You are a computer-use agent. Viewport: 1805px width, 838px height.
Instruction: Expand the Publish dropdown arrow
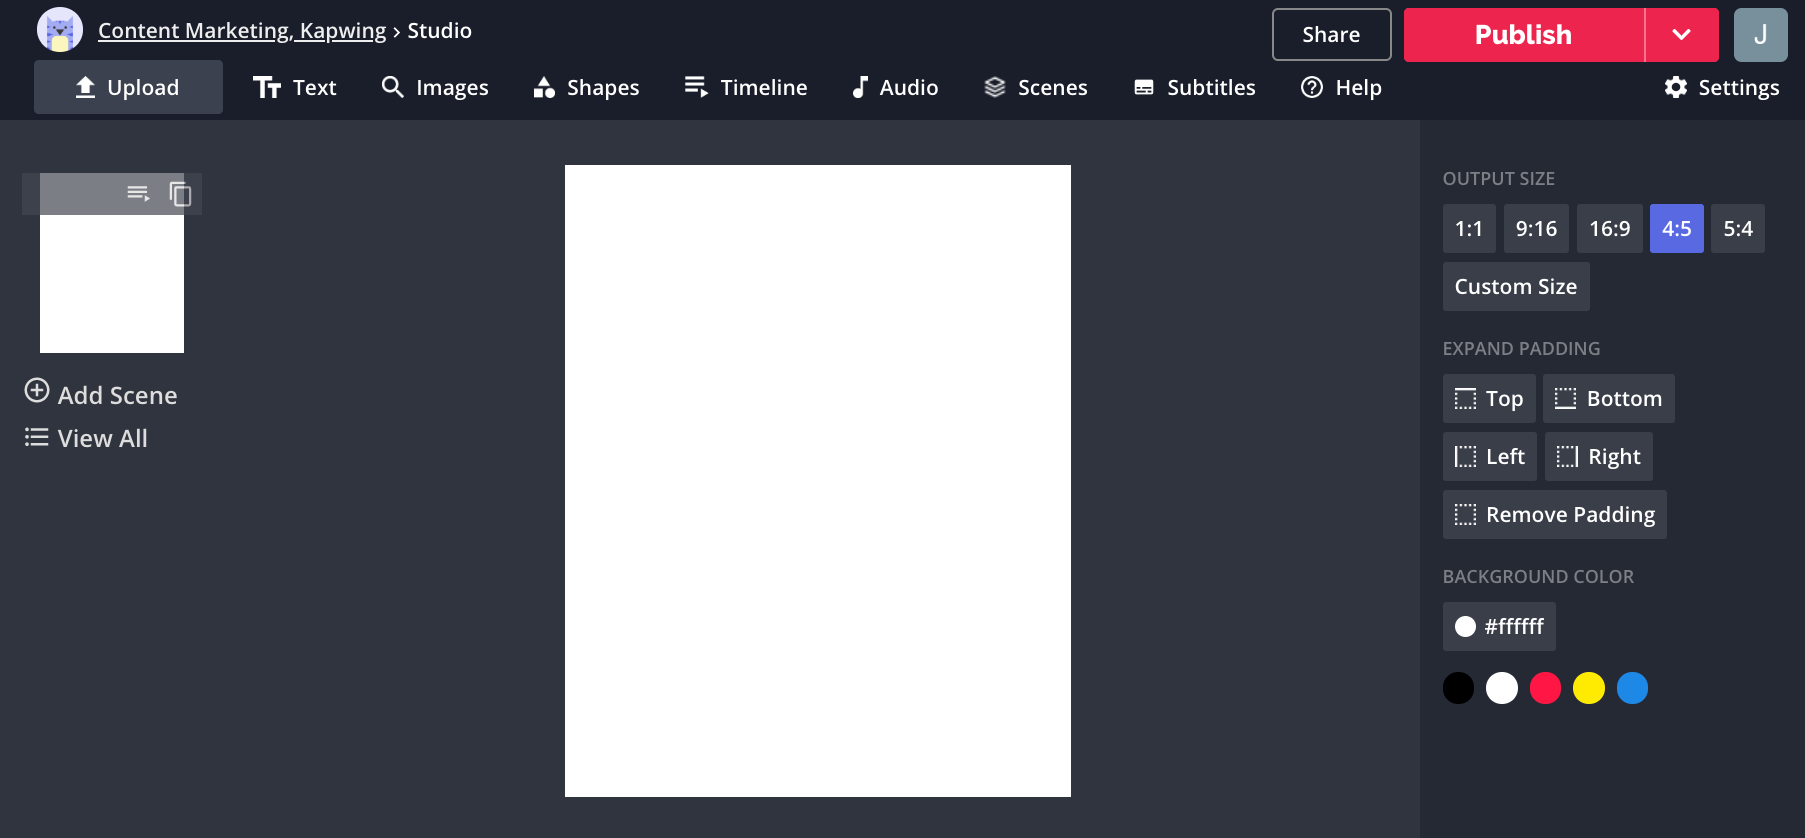1681,35
